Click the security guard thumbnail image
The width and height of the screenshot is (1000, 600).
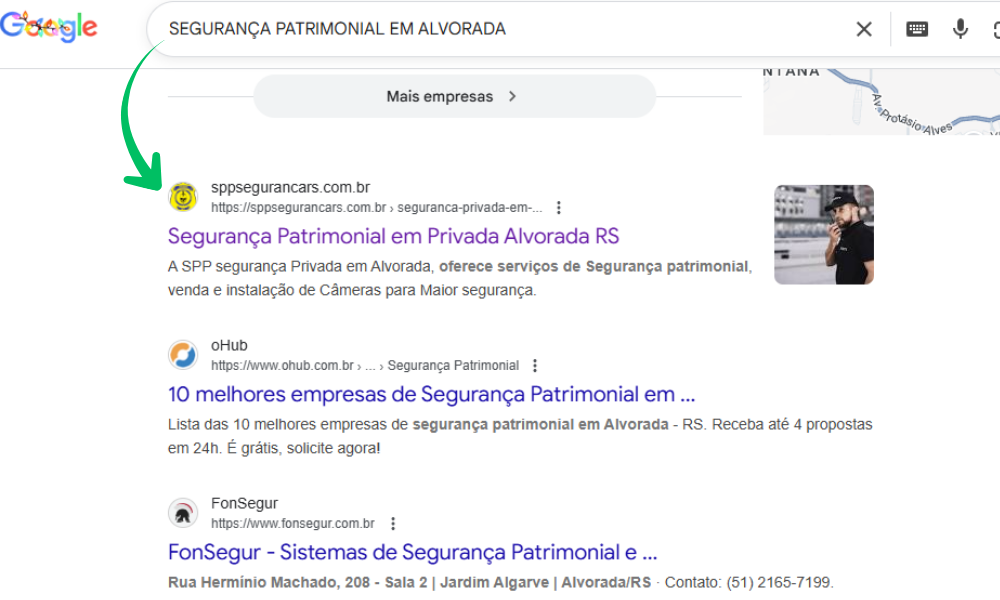[824, 235]
